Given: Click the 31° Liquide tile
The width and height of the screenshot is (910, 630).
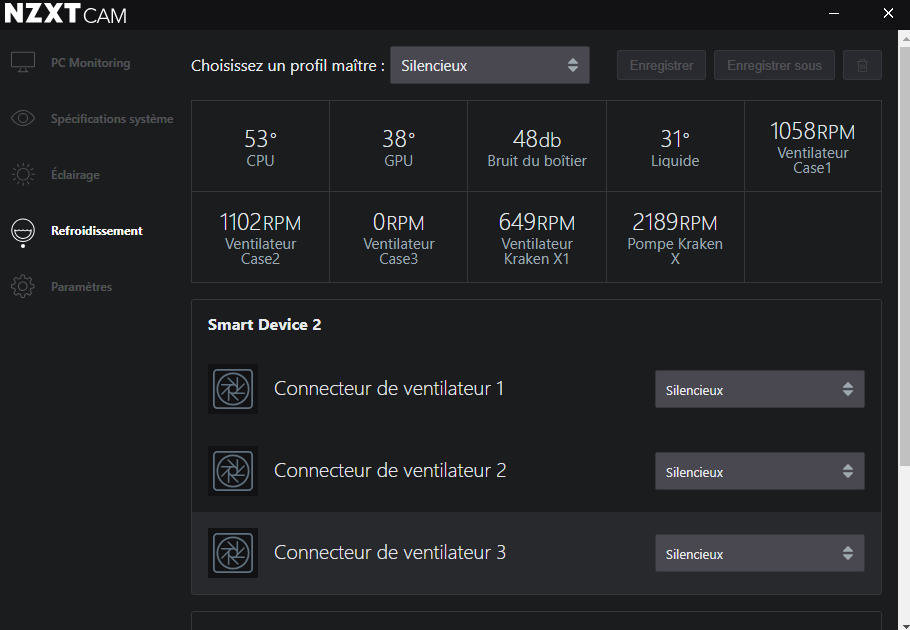Looking at the screenshot, I should [x=675, y=146].
